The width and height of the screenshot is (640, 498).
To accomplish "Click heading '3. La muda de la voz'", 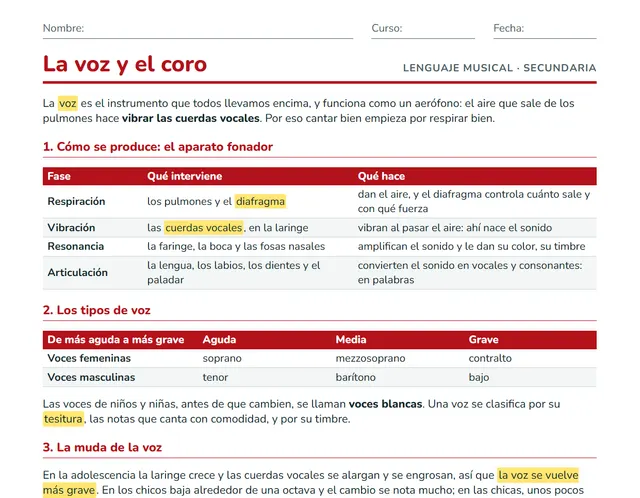I will [102, 447].
